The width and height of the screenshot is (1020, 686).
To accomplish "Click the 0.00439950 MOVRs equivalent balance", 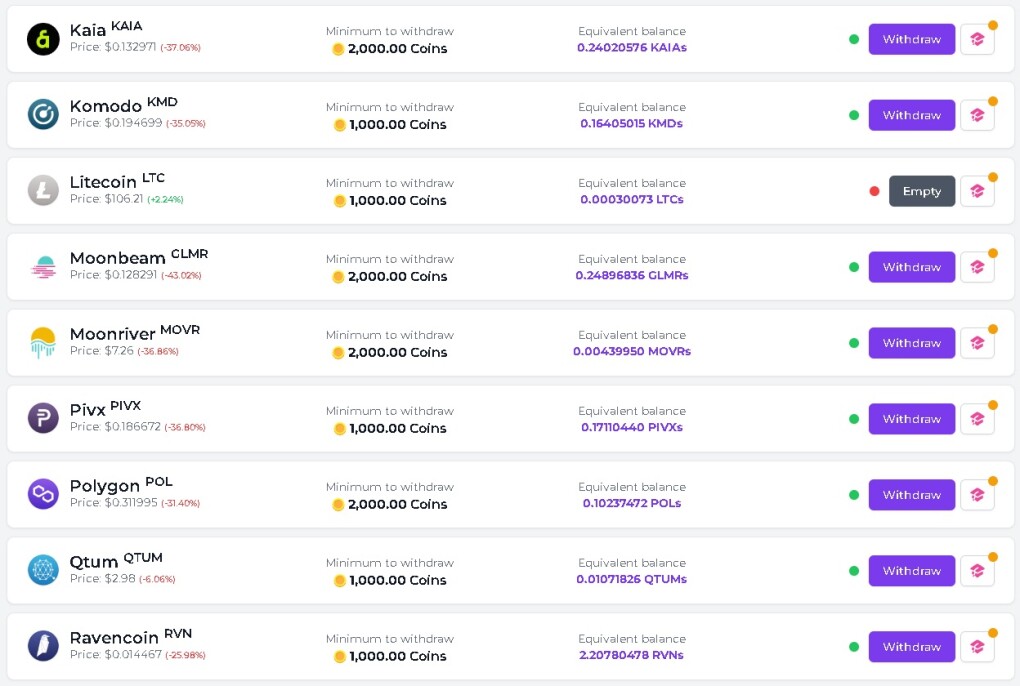I will (632, 351).
